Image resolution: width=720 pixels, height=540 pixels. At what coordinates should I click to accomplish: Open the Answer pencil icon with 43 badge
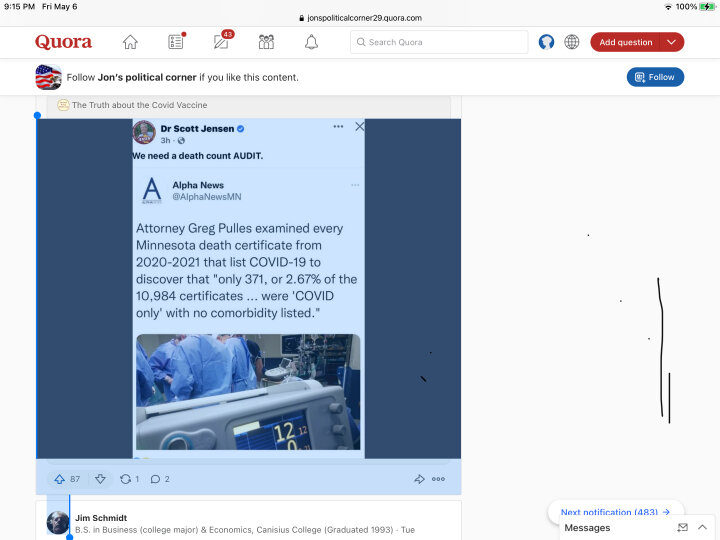point(221,42)
